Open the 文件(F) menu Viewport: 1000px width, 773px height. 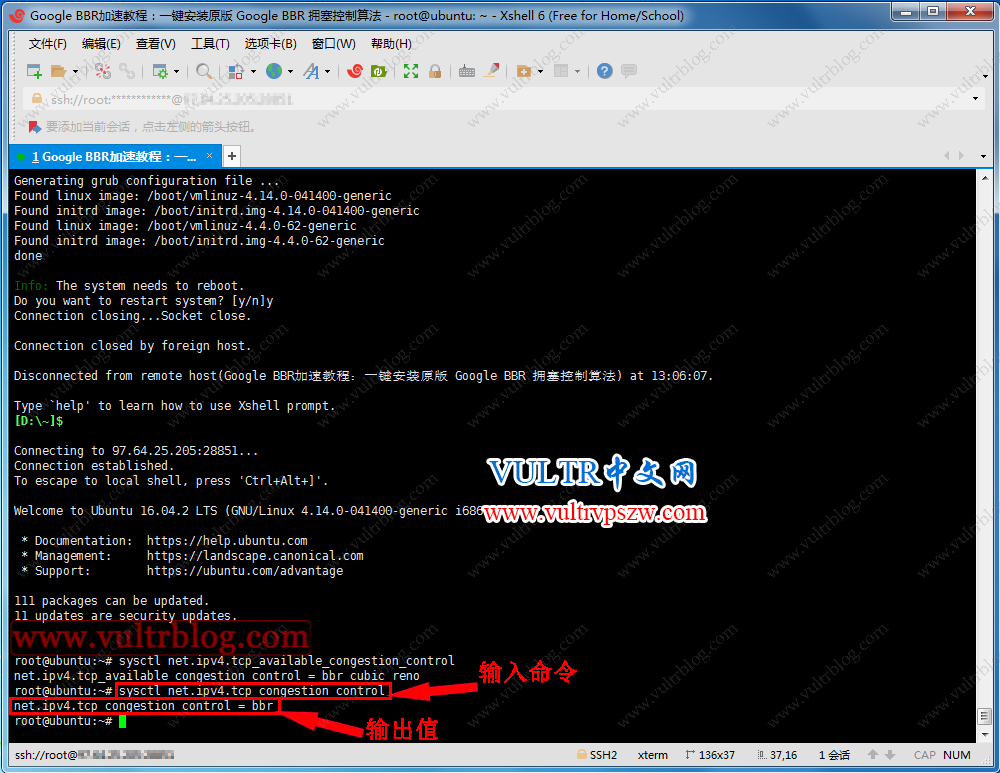coord(48,43)
